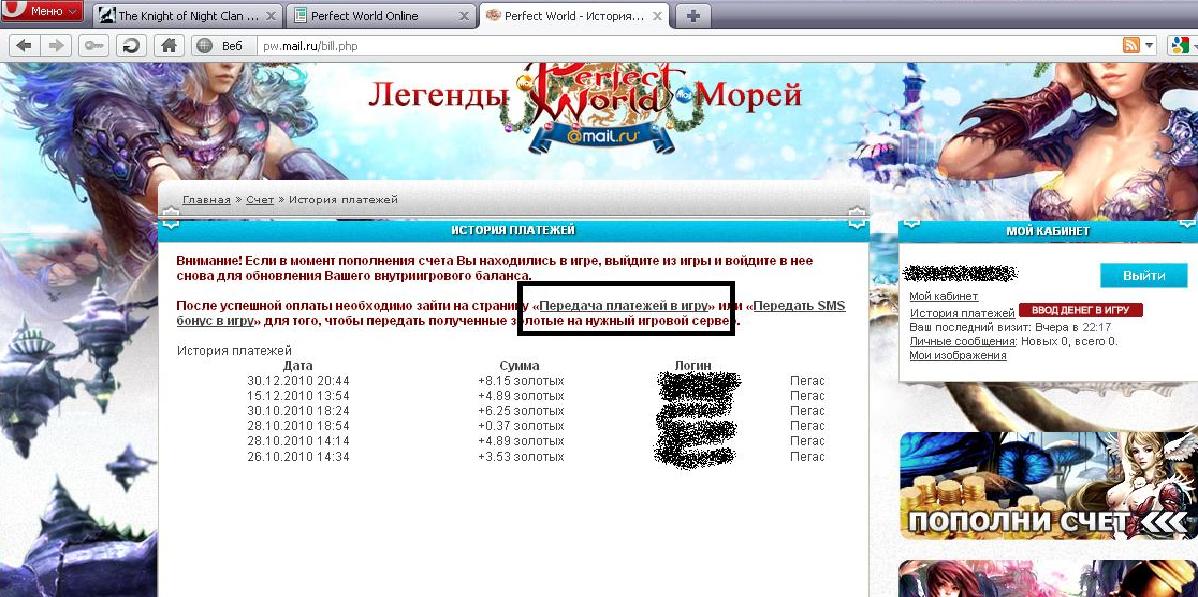Expand the RSS feed dropdown arrow
Image resolution: width=1198 pixels, height=597 pixels.
click(1149, 45)
